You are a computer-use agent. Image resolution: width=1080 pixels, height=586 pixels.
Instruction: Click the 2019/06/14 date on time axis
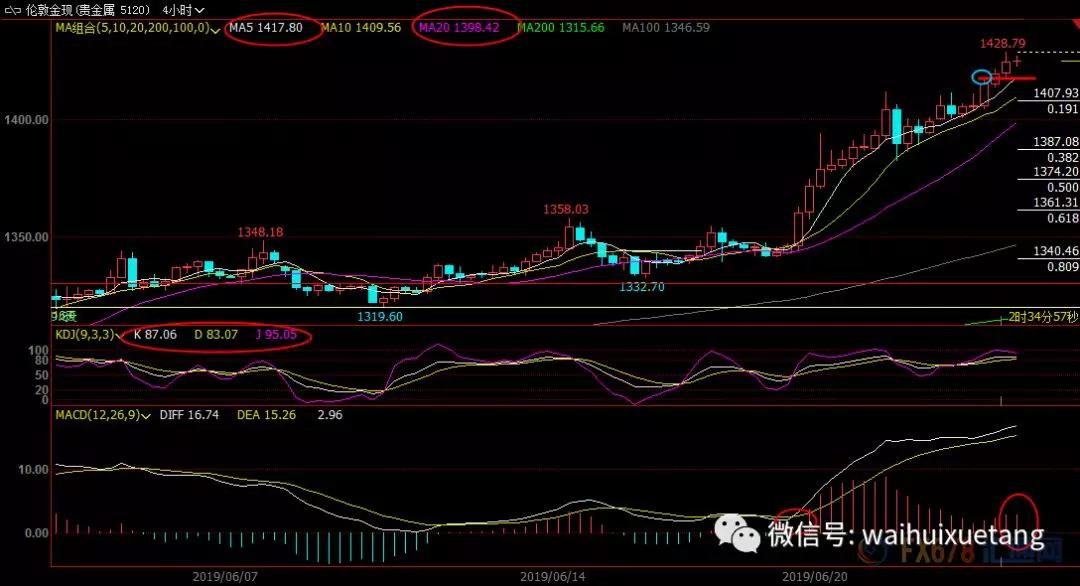[x=551, y=577]
